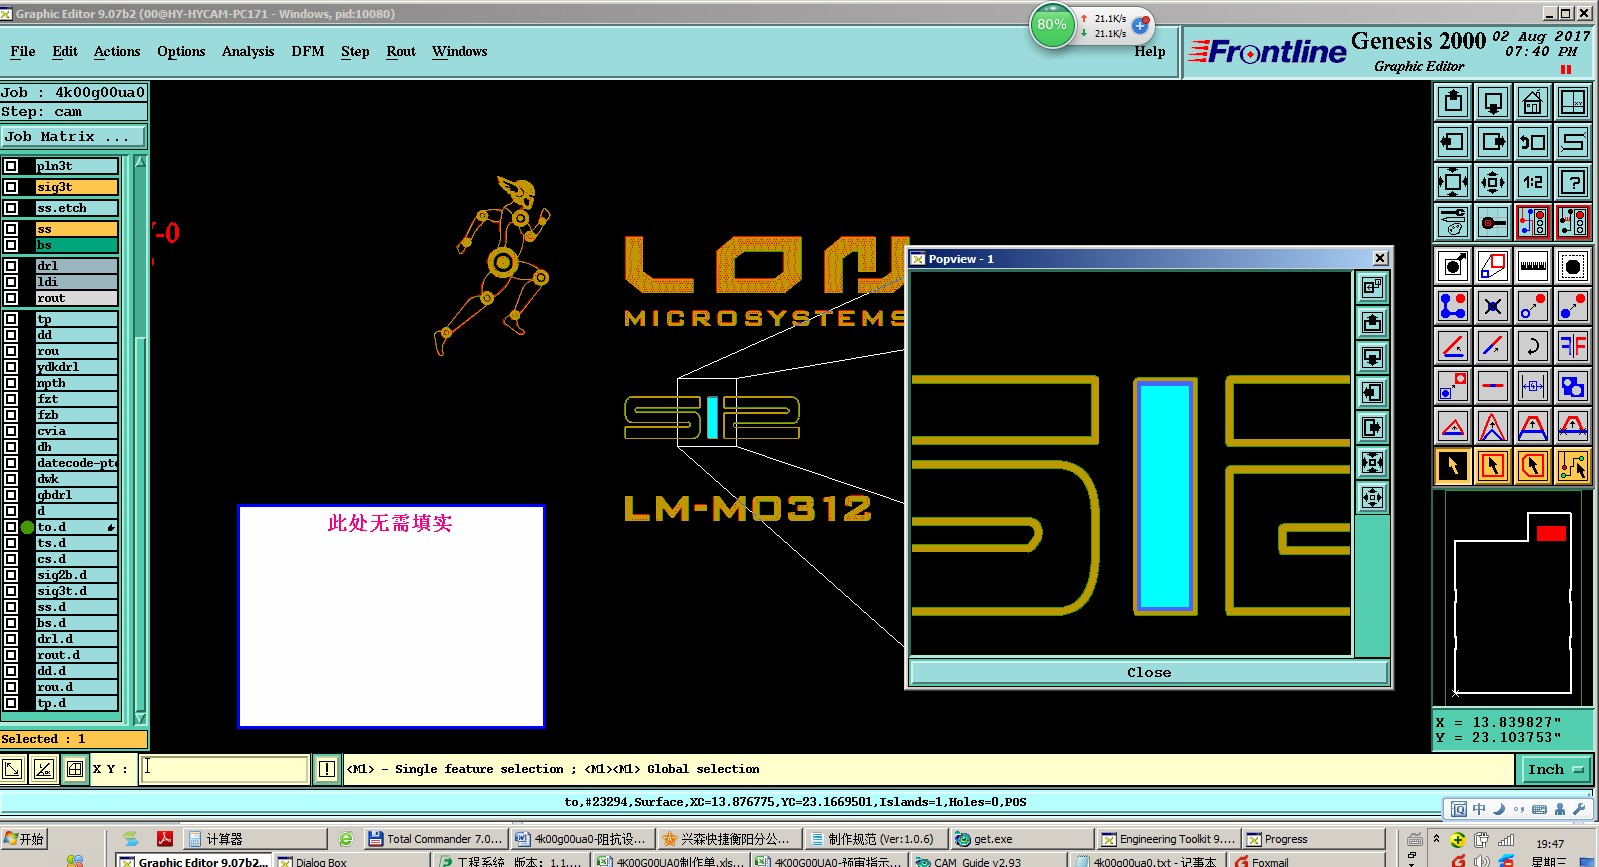Click the curved arrow rotate icon

[1533, 346]
